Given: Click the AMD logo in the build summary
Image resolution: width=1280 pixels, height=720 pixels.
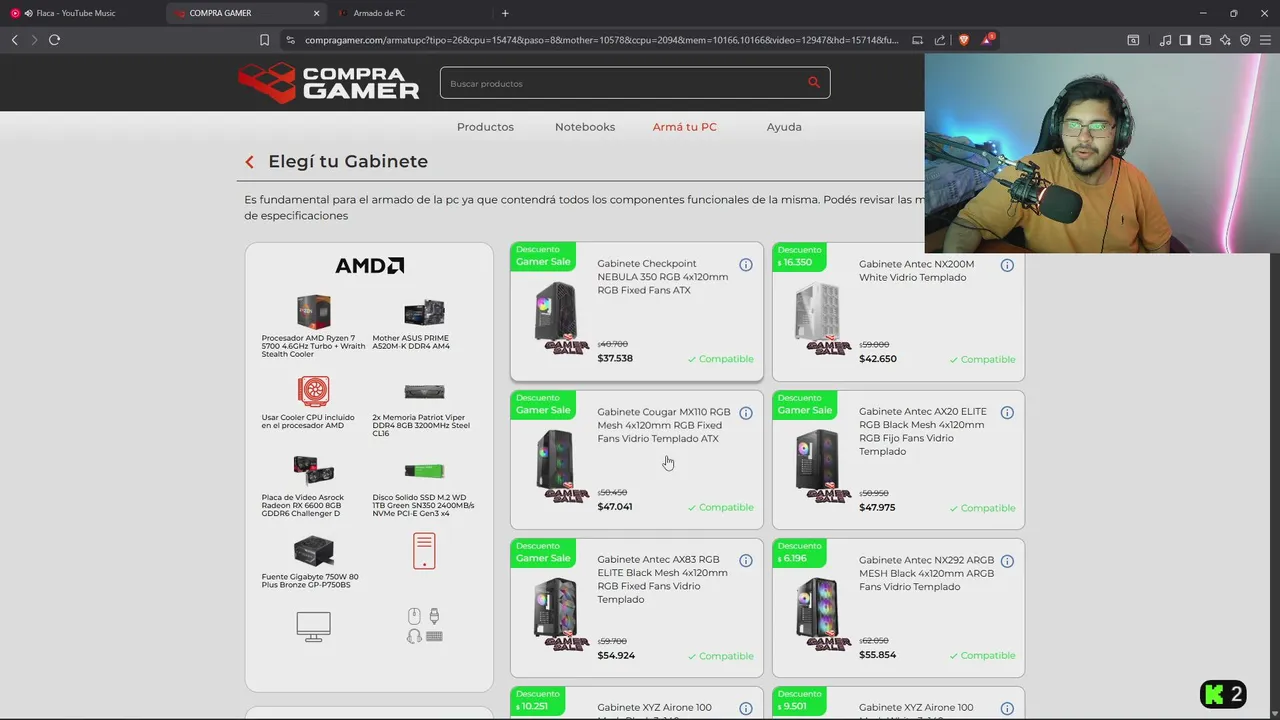Looking at the screenshot, I should coord(369,266).
